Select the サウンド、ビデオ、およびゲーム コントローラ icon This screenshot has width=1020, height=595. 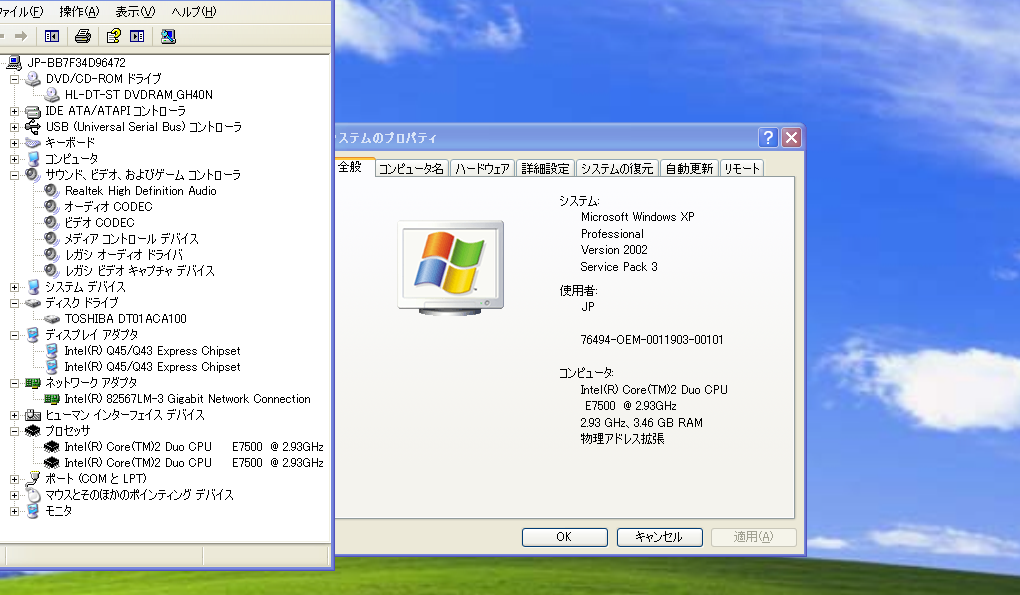coord(33,175)
